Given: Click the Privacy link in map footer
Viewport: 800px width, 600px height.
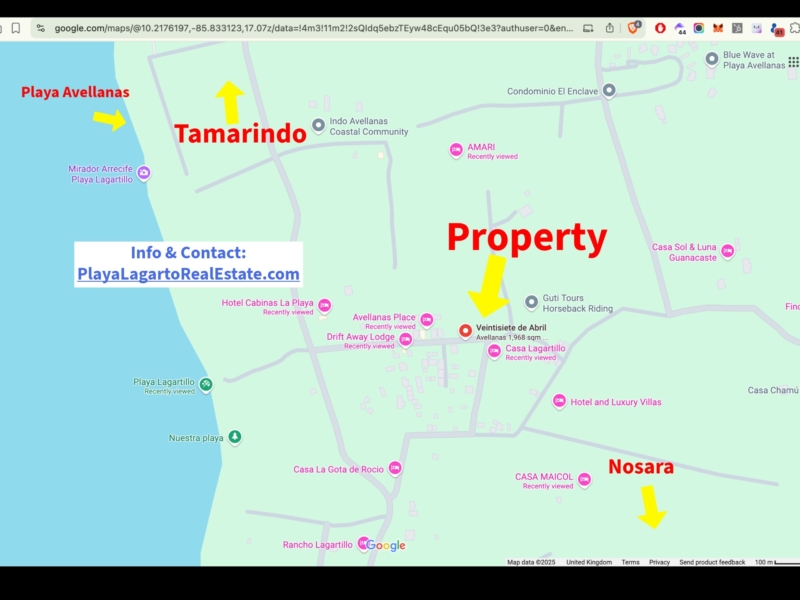Looking at the screenshot, I should 659,562.
